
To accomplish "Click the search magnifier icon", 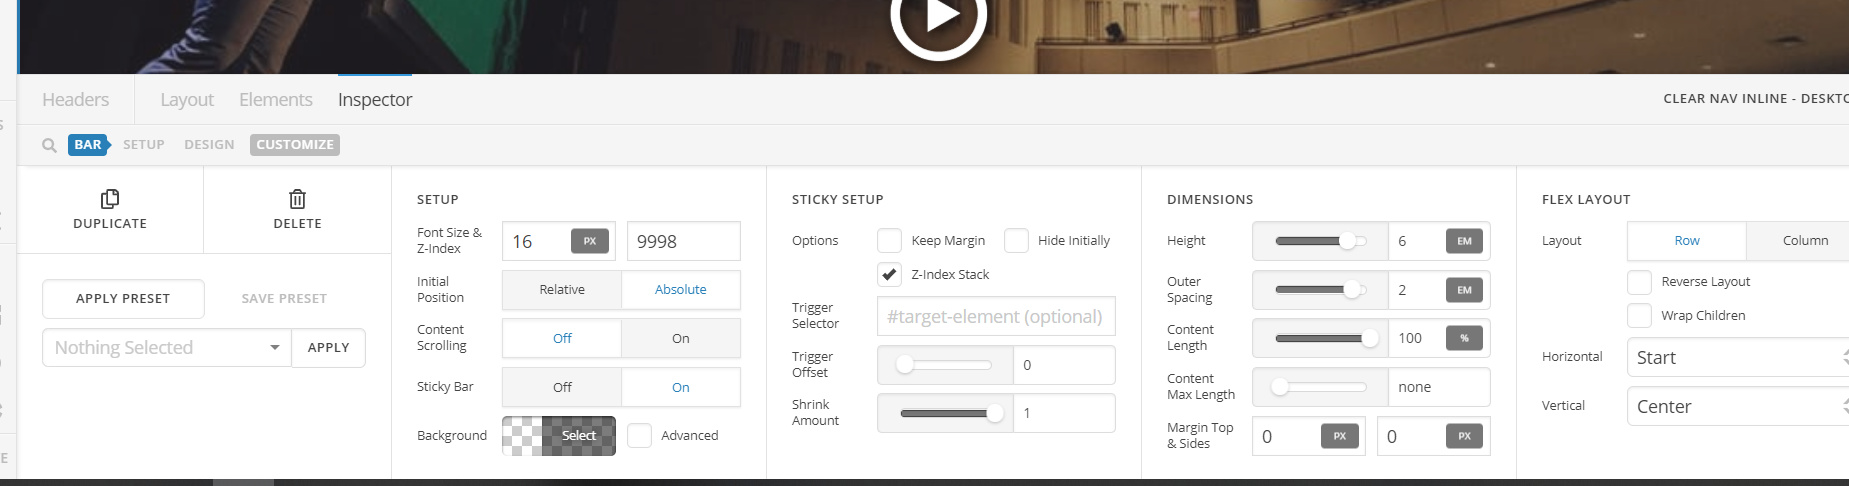I will 49,145.
